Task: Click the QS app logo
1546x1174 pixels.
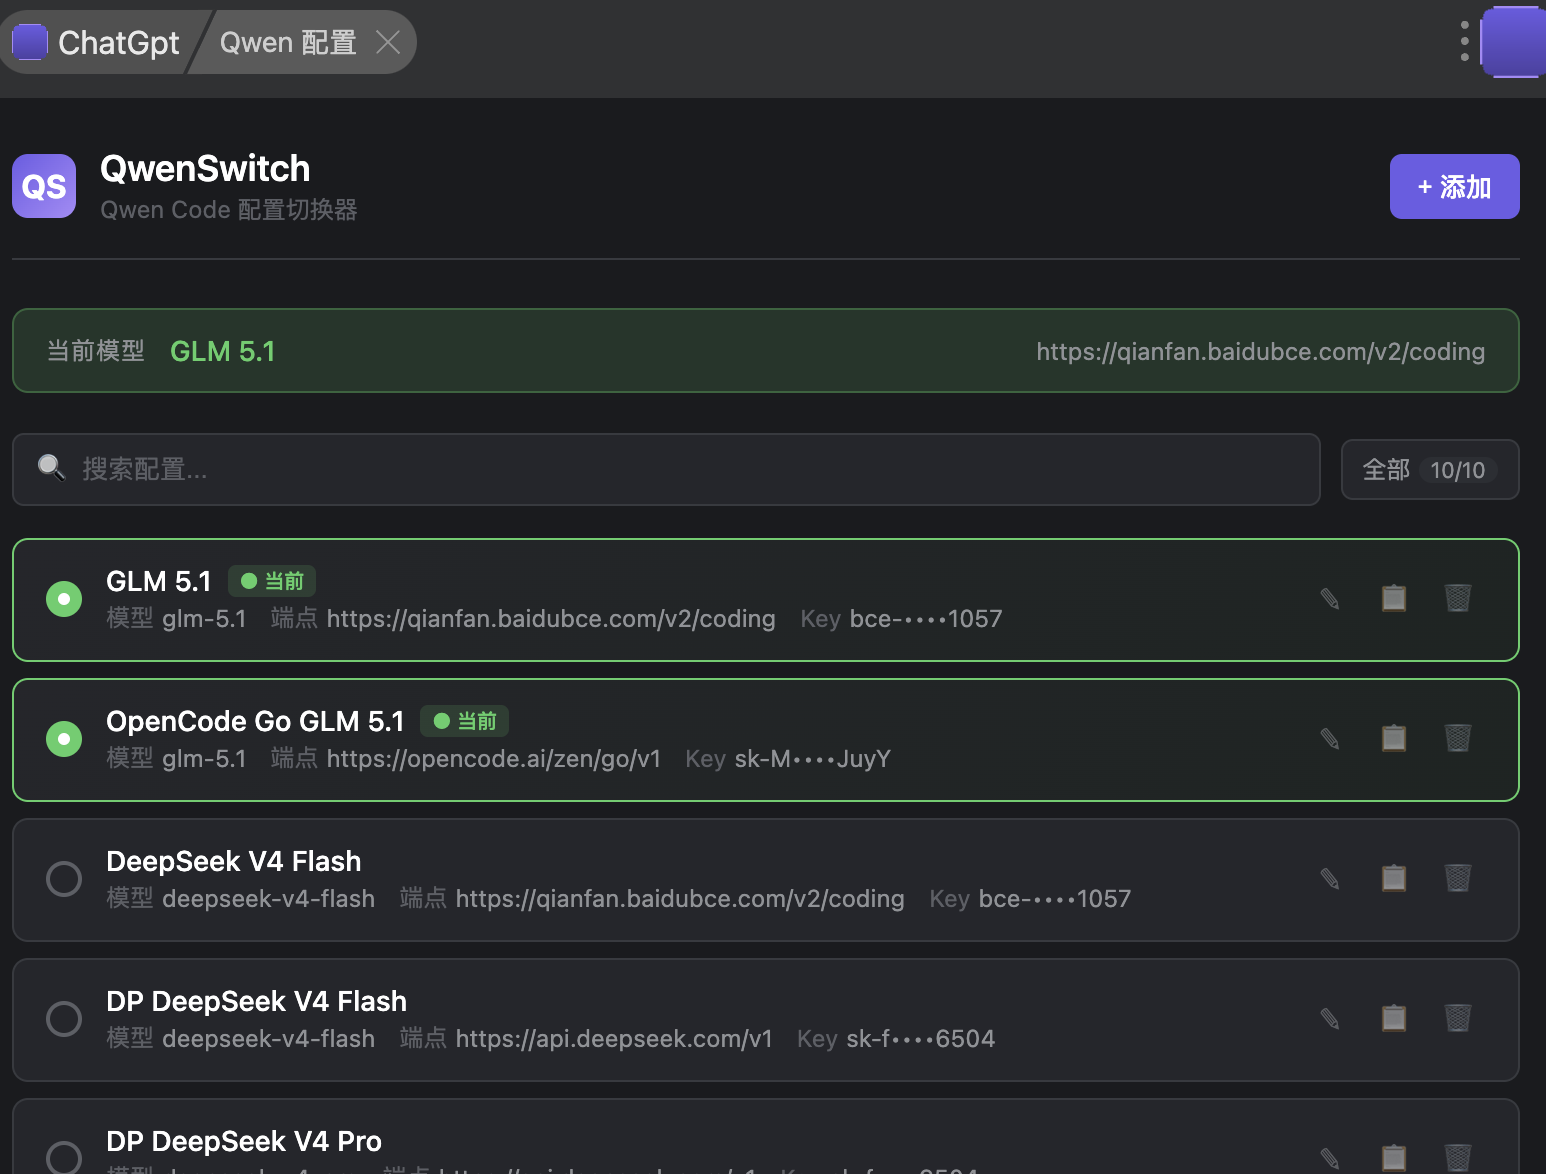Action: click(44, 186)
